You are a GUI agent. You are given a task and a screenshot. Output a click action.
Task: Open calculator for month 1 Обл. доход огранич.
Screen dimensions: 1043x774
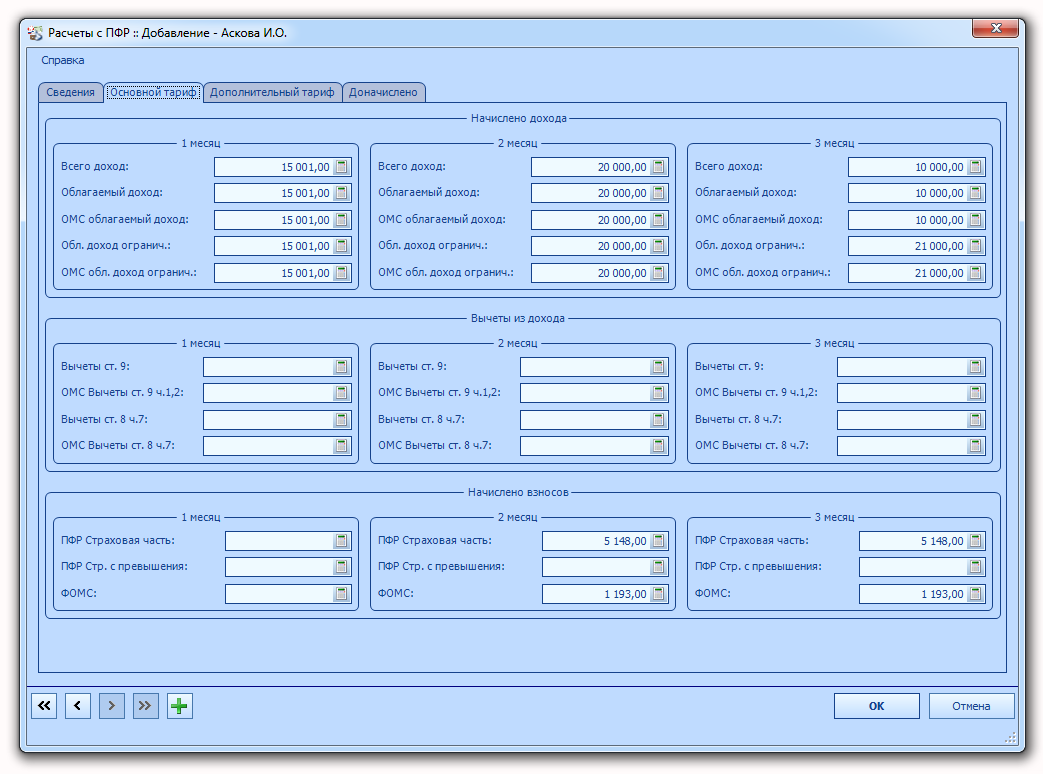tap(341, 246)
